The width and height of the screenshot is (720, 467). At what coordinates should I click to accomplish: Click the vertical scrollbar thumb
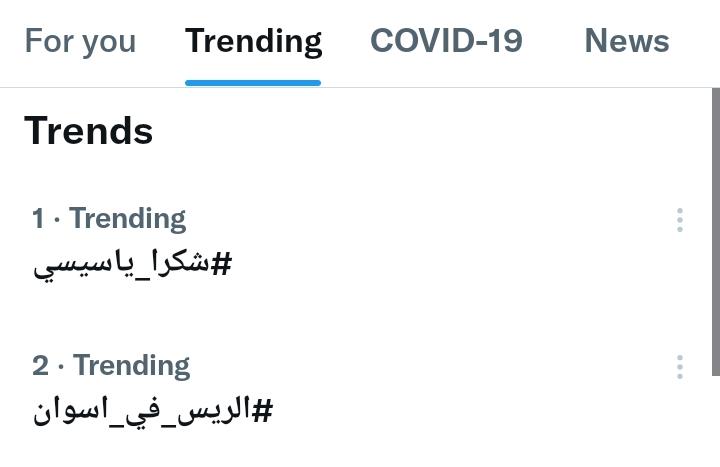click(715, 230)
